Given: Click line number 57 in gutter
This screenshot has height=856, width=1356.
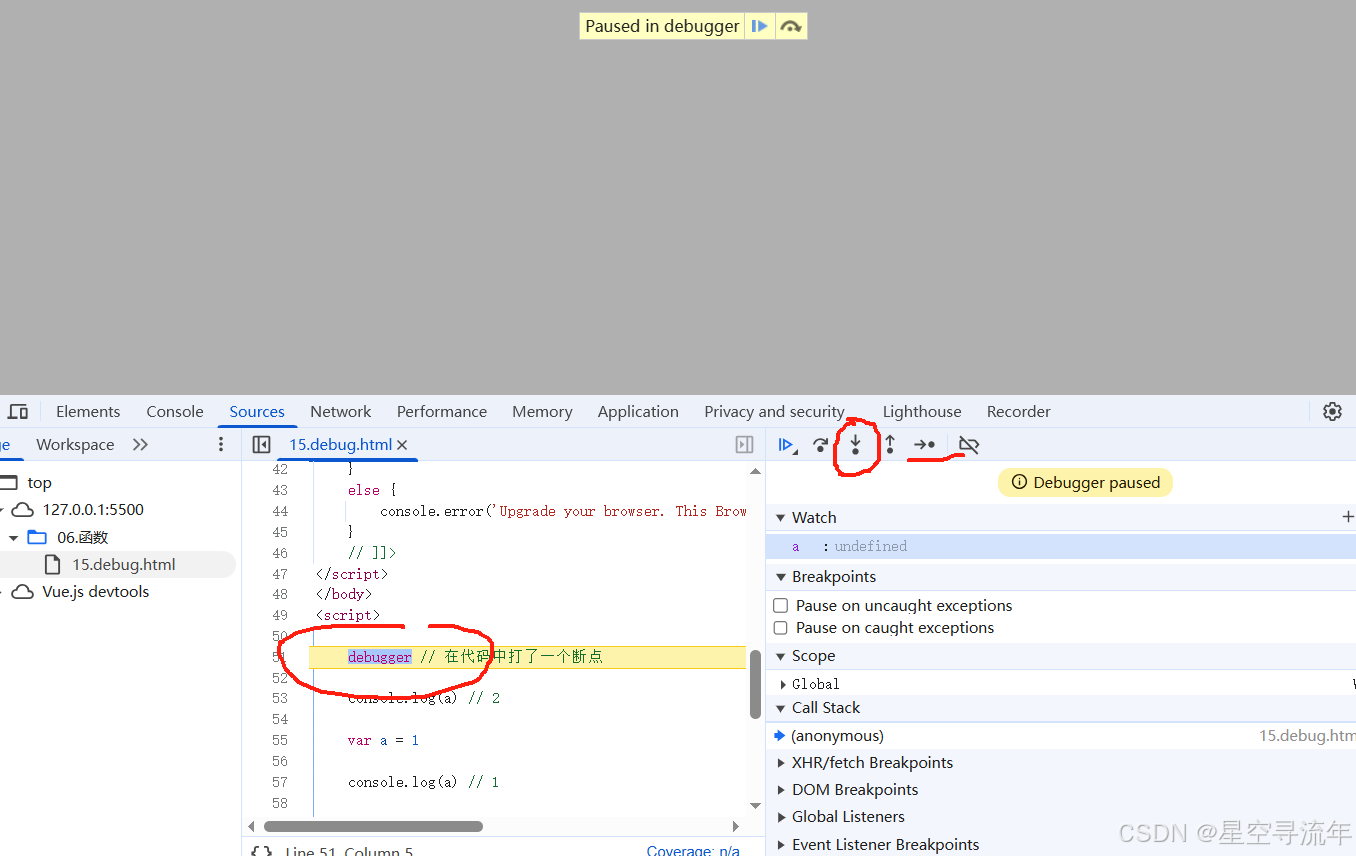Looking at the screenshot, I should (x=279, y=783).
